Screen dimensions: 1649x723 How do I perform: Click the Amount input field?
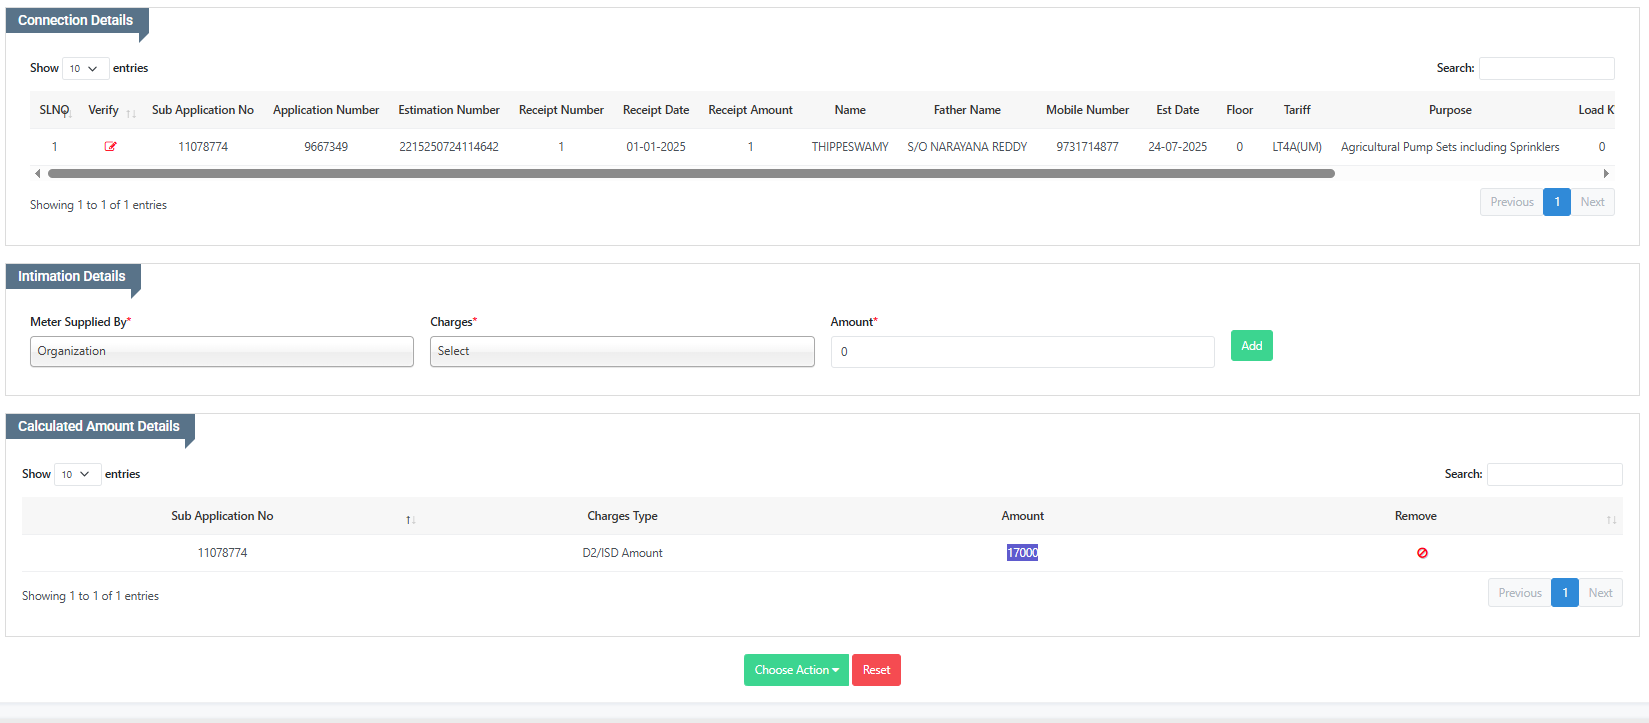click(x=1021, y=352)
